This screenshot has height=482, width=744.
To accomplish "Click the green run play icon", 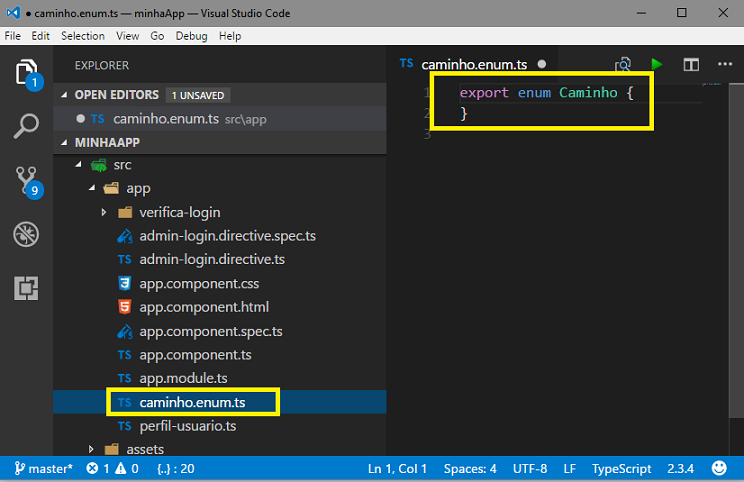I will (657, 64).
